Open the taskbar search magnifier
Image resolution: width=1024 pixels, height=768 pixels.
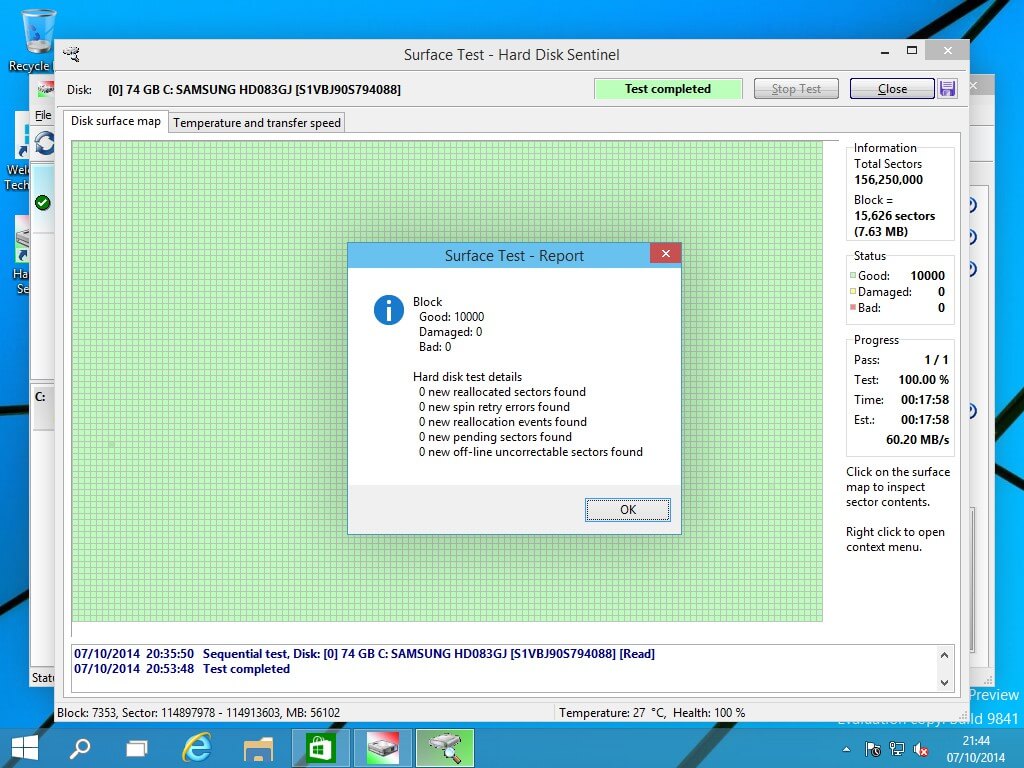point(80,748)
